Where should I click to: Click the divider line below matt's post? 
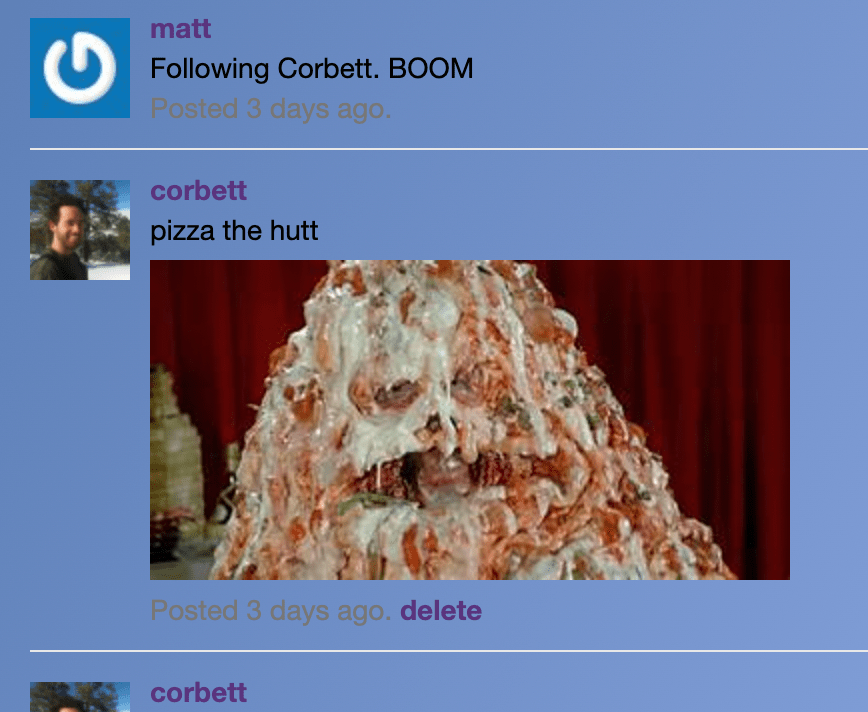pos(449,149)
